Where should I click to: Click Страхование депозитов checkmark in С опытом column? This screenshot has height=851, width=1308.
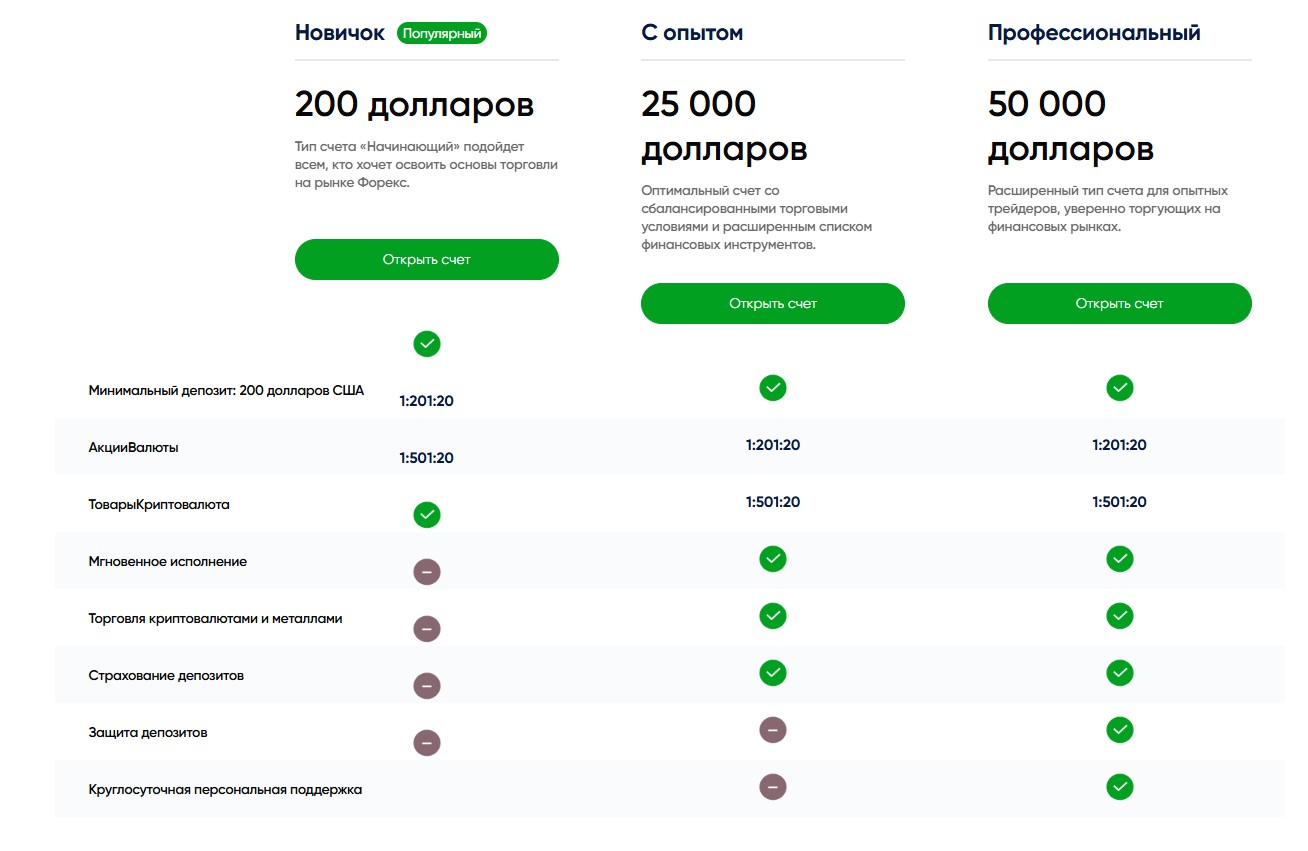pos(773,673)
